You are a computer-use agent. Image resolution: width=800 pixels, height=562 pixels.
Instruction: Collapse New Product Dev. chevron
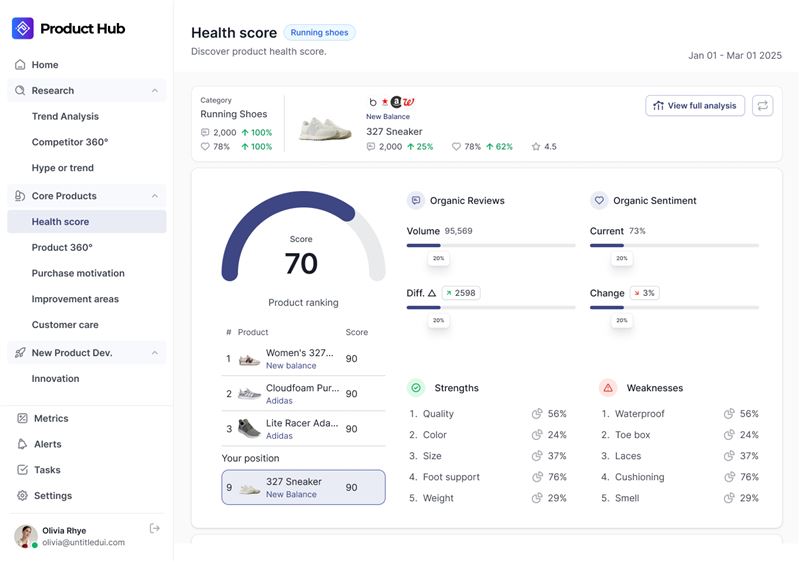(x=155, y=353)
